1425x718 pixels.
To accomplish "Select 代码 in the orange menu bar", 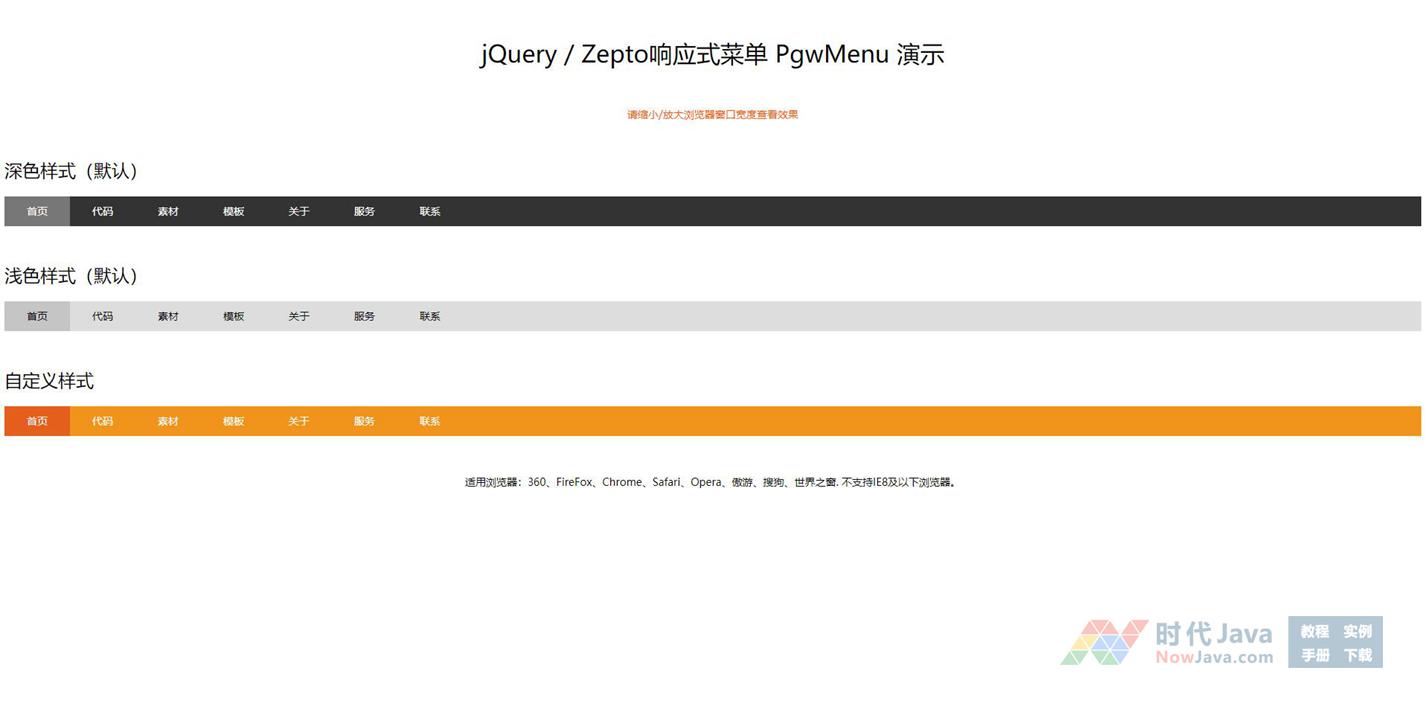I will (x=103, y=421).
